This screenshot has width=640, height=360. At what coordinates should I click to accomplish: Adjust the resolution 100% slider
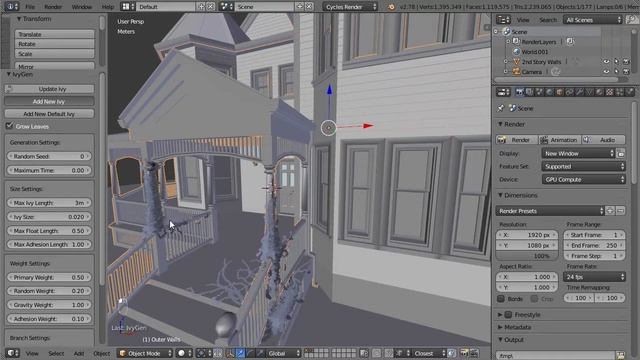tap(527, 256)
